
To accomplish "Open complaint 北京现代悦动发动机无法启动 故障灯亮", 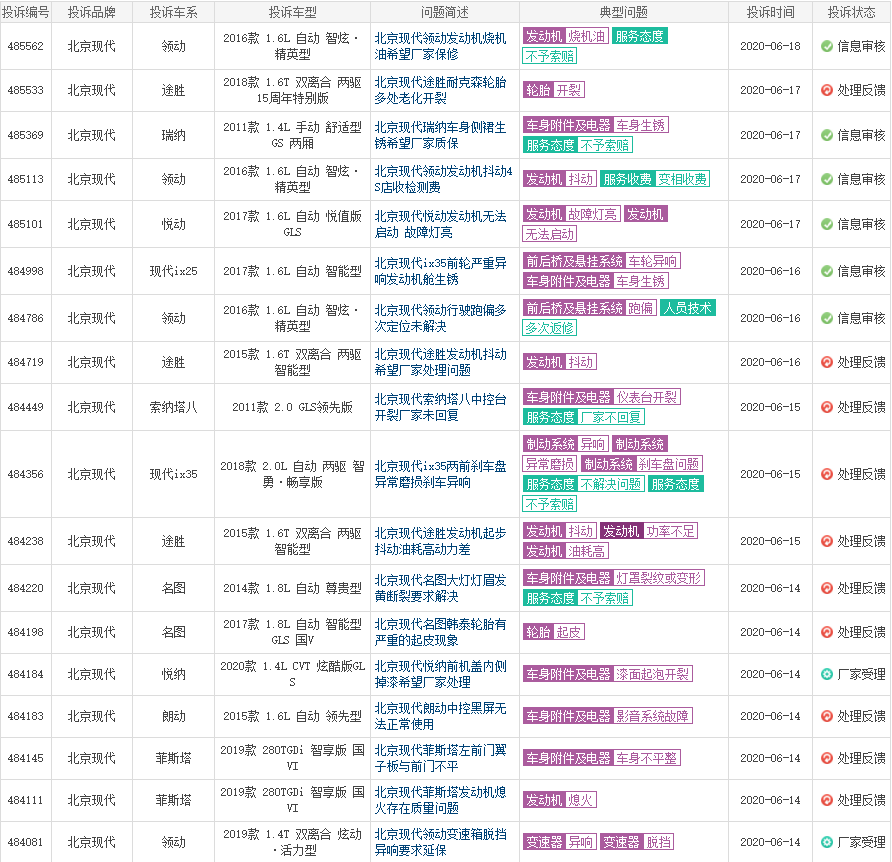I will click(440, 224).
